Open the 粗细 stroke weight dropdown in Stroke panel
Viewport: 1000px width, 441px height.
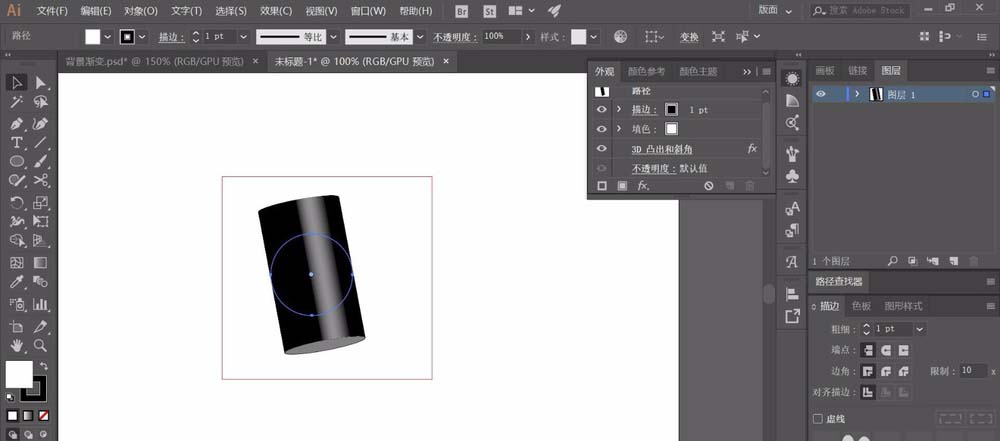coord(919,328)
